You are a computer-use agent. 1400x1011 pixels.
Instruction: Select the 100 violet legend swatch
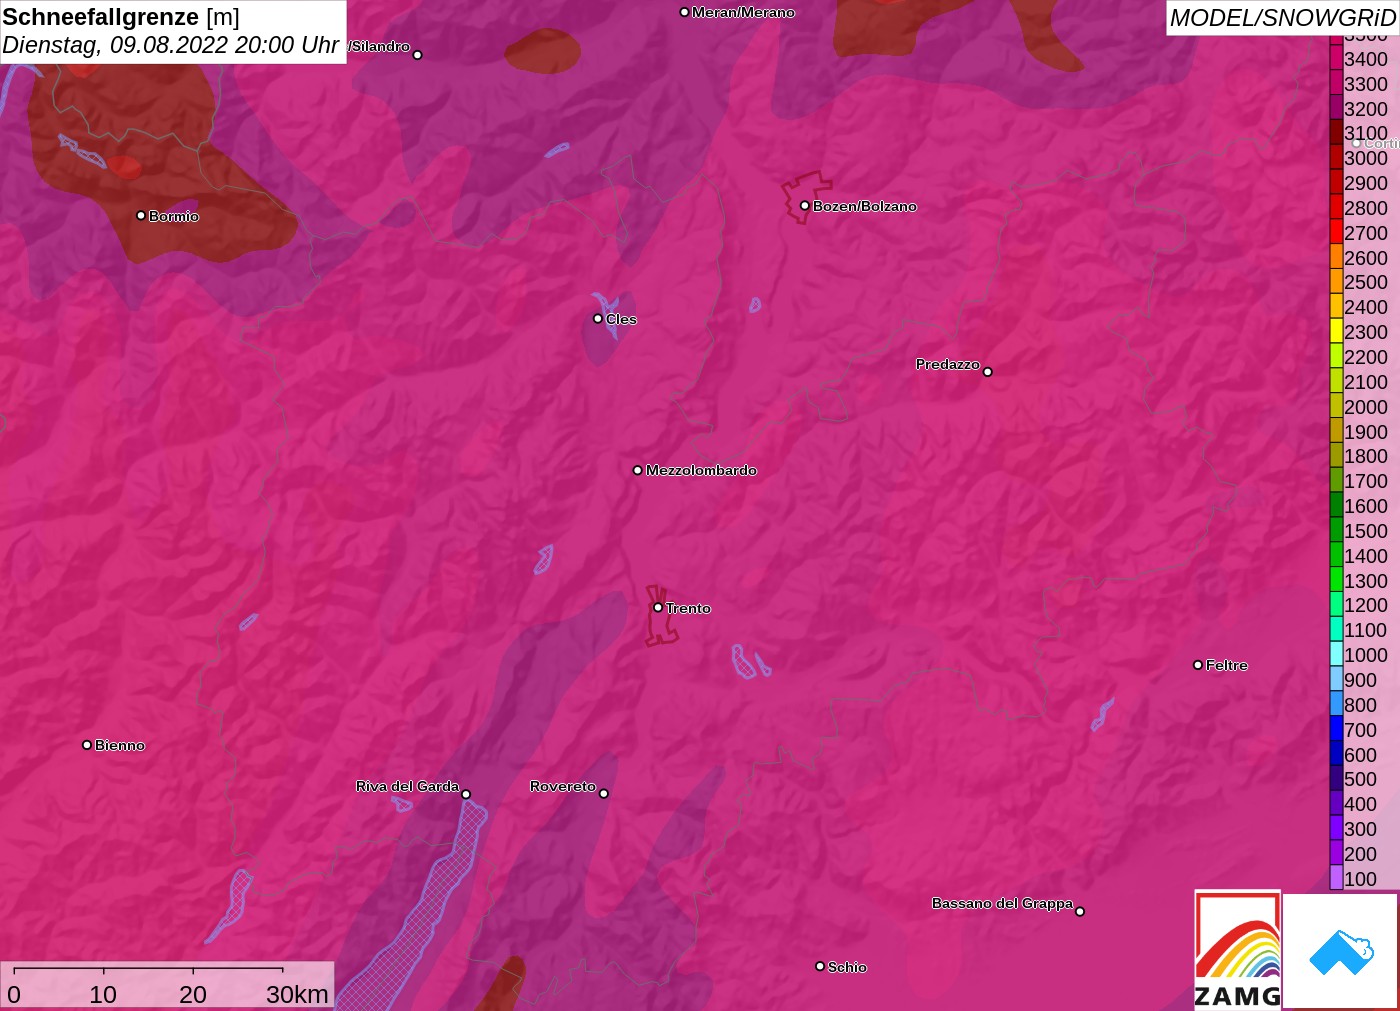1336,878
